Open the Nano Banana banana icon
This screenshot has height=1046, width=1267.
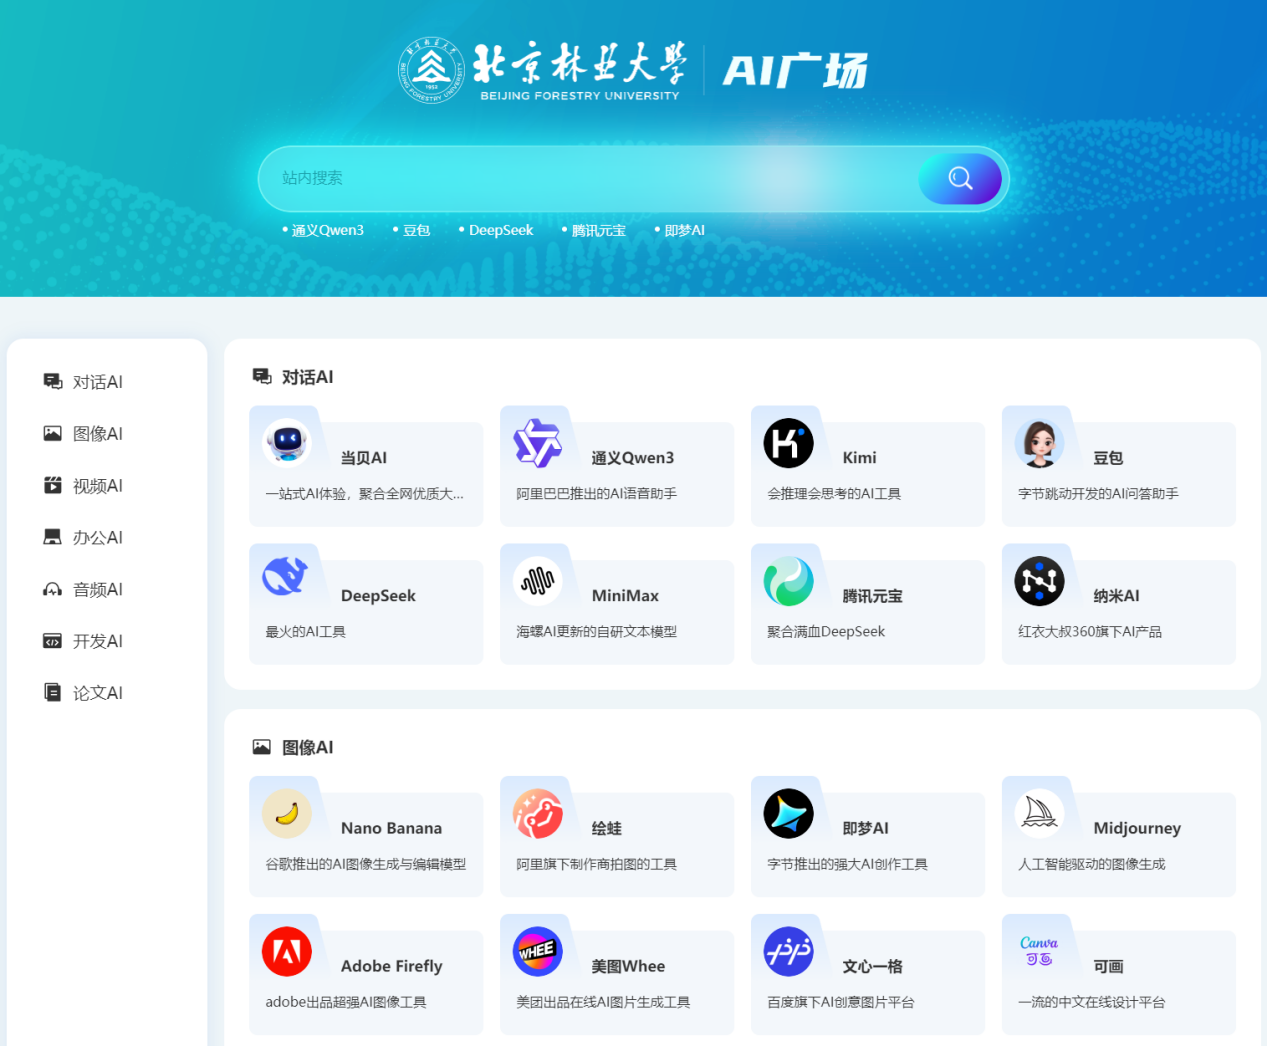[287, 814]
